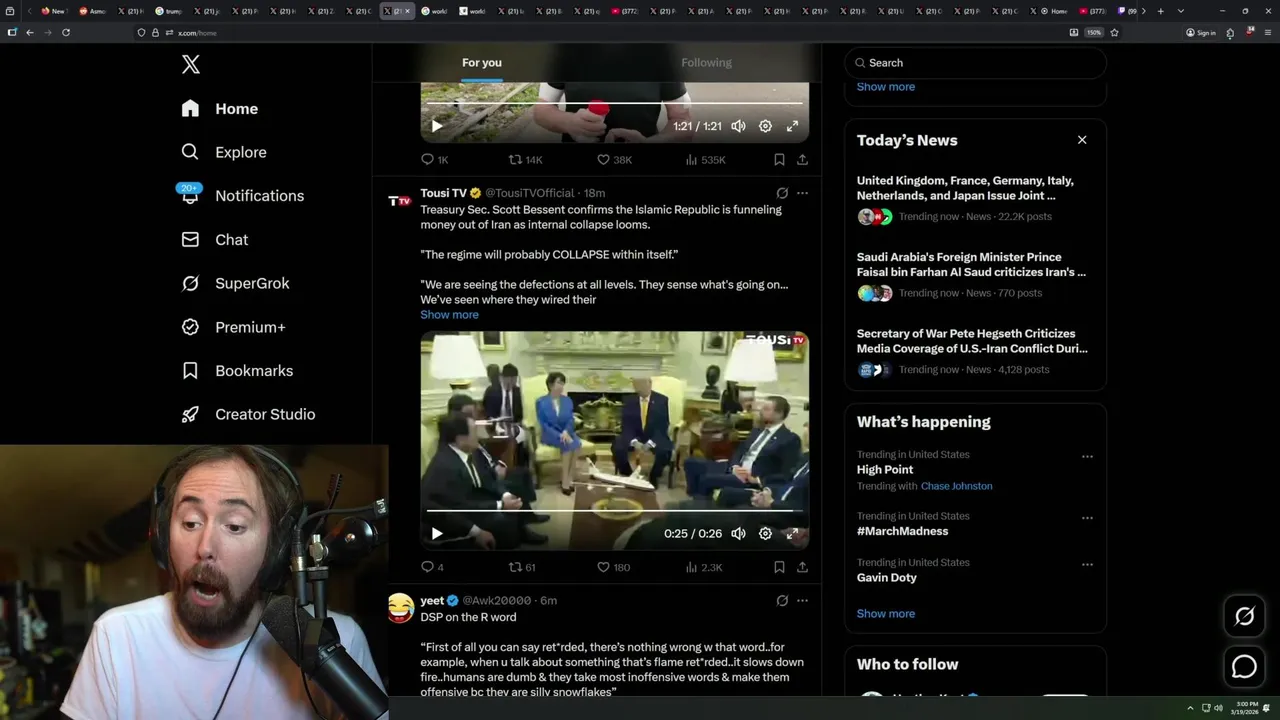This screenshot has height=720, width=1280.
Task: Open Grok icon on yeet post
Action: point(782,601)
